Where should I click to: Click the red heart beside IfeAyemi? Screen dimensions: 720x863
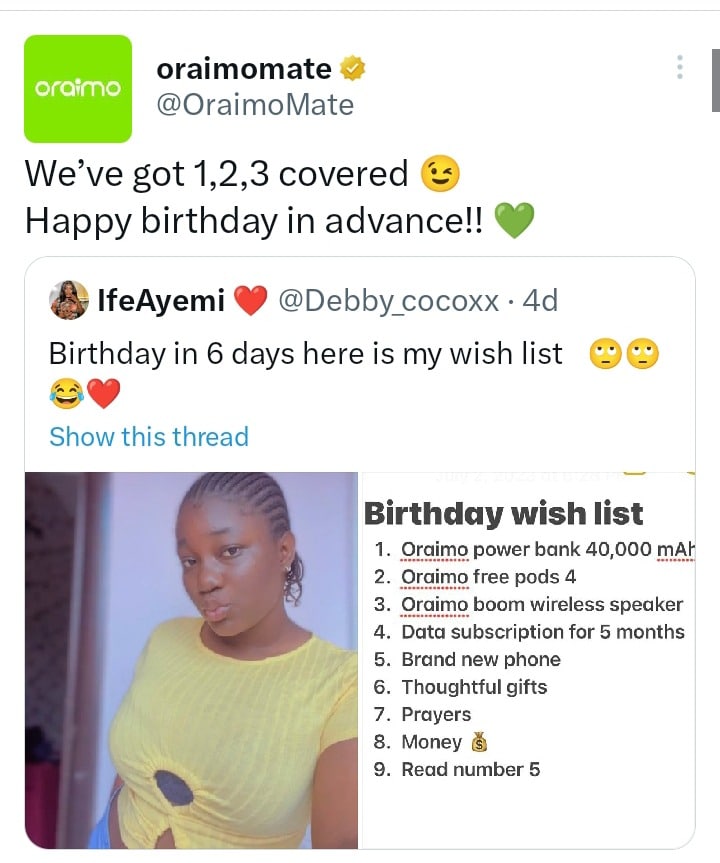251,300
